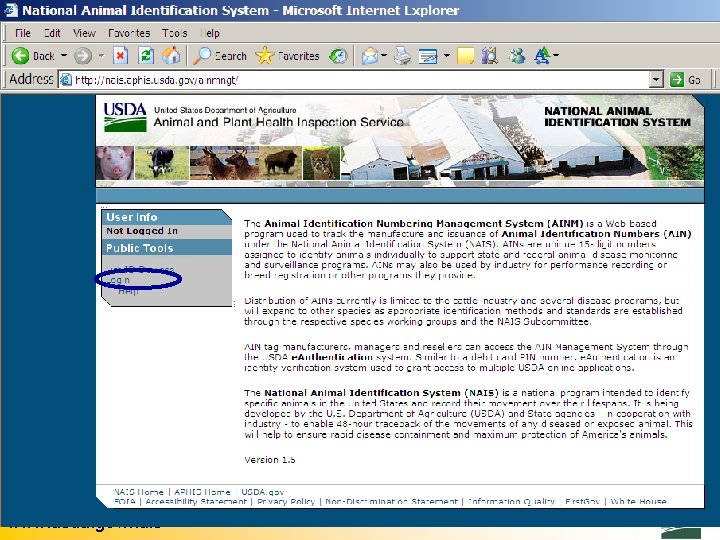The height and width of the screenshot is (540, 720).
Task: Open the Forward history dropdown arrow
Action: (101, 56)
